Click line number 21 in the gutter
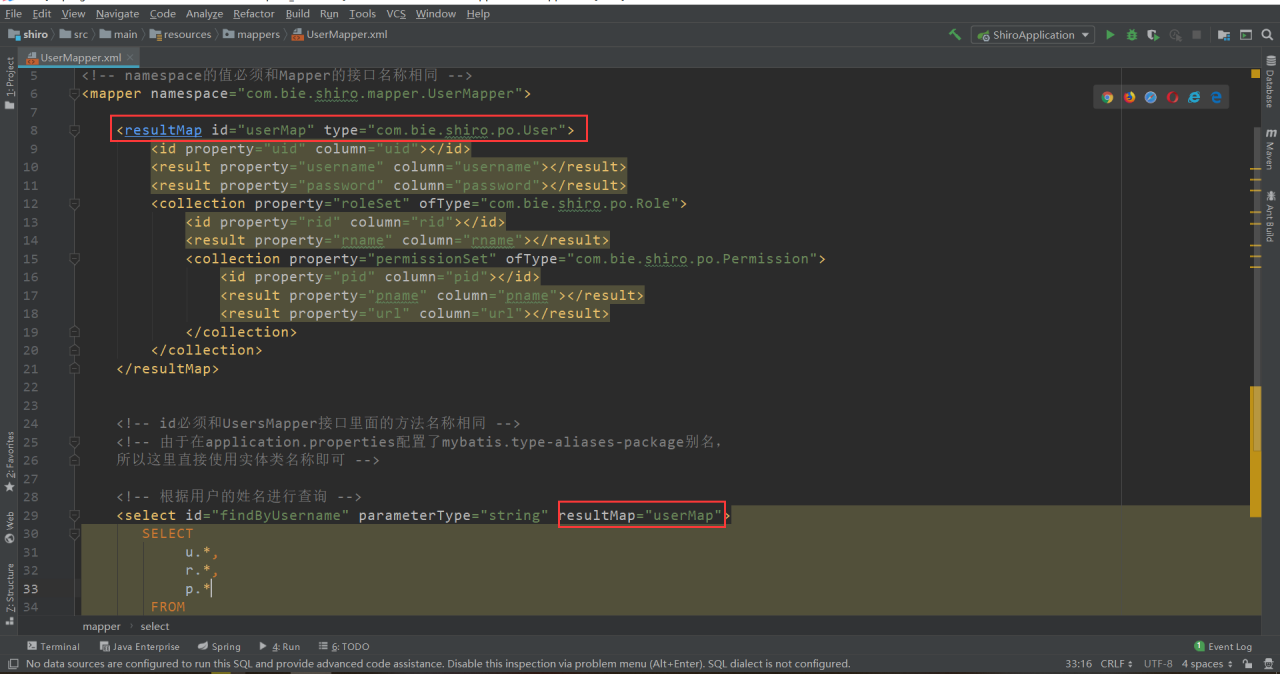1280x674 pixels. pyautogui.click(x=30, y=369)
